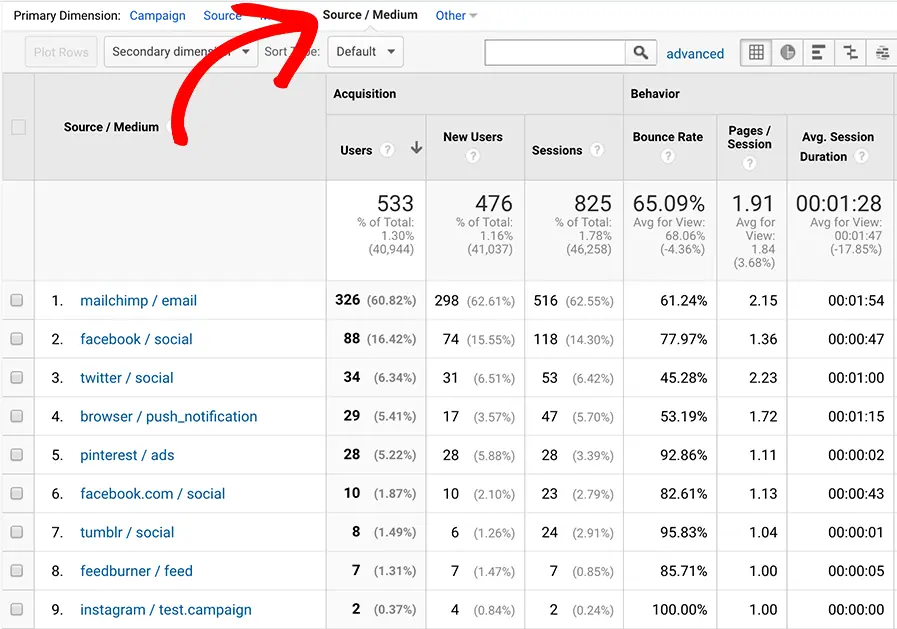Open twitter / social source link
This screenshot has height=629, width=897.
[126, 378]
